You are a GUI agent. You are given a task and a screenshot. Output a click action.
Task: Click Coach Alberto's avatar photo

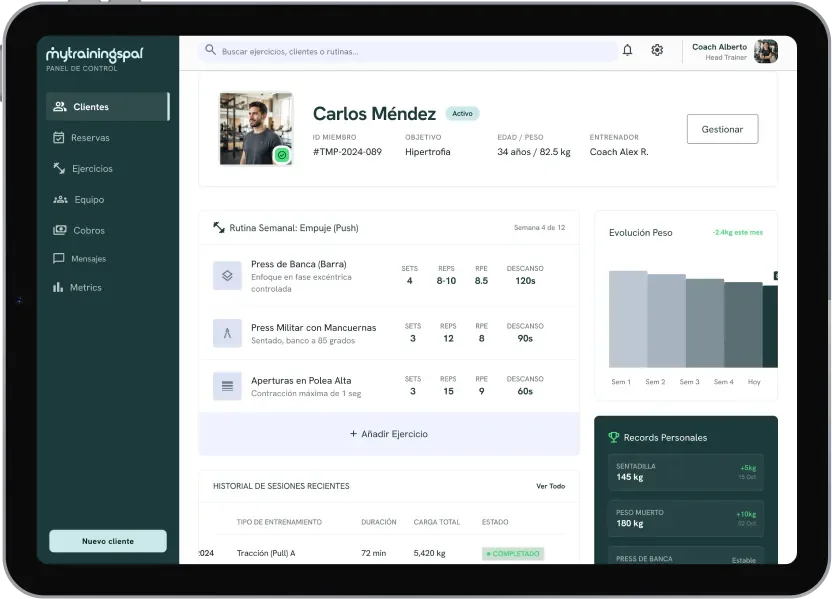[766, 51]
